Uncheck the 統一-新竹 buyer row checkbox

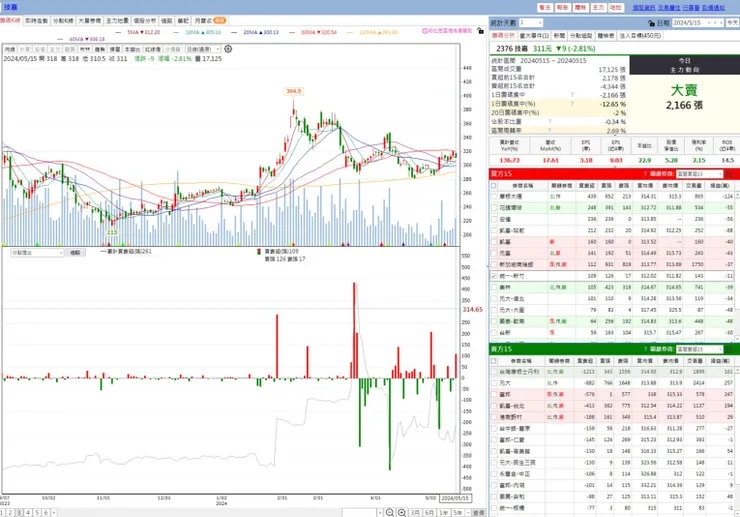[494, 276]
